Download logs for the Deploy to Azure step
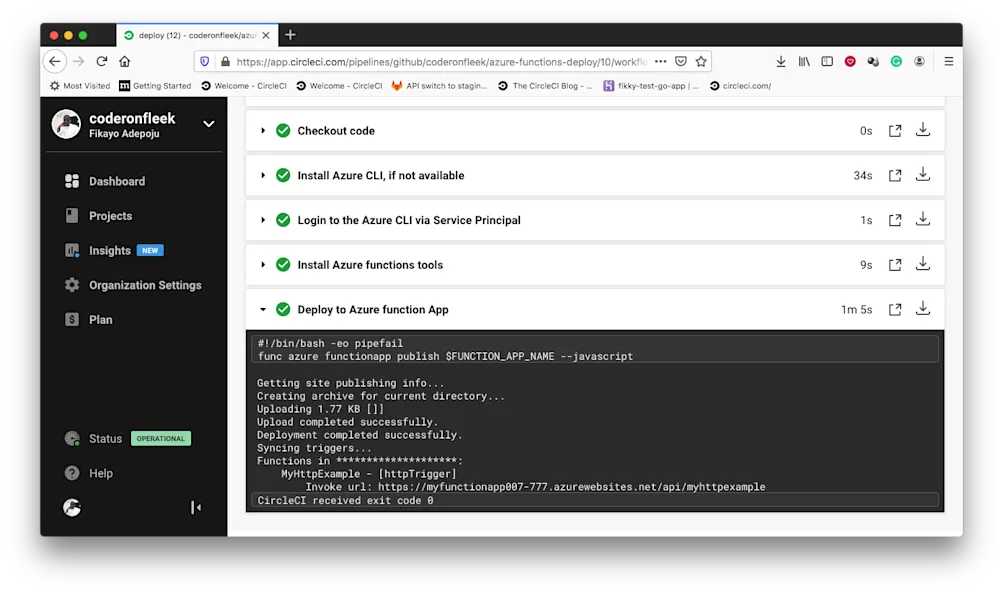1003x594 pixels. (922, 309)
